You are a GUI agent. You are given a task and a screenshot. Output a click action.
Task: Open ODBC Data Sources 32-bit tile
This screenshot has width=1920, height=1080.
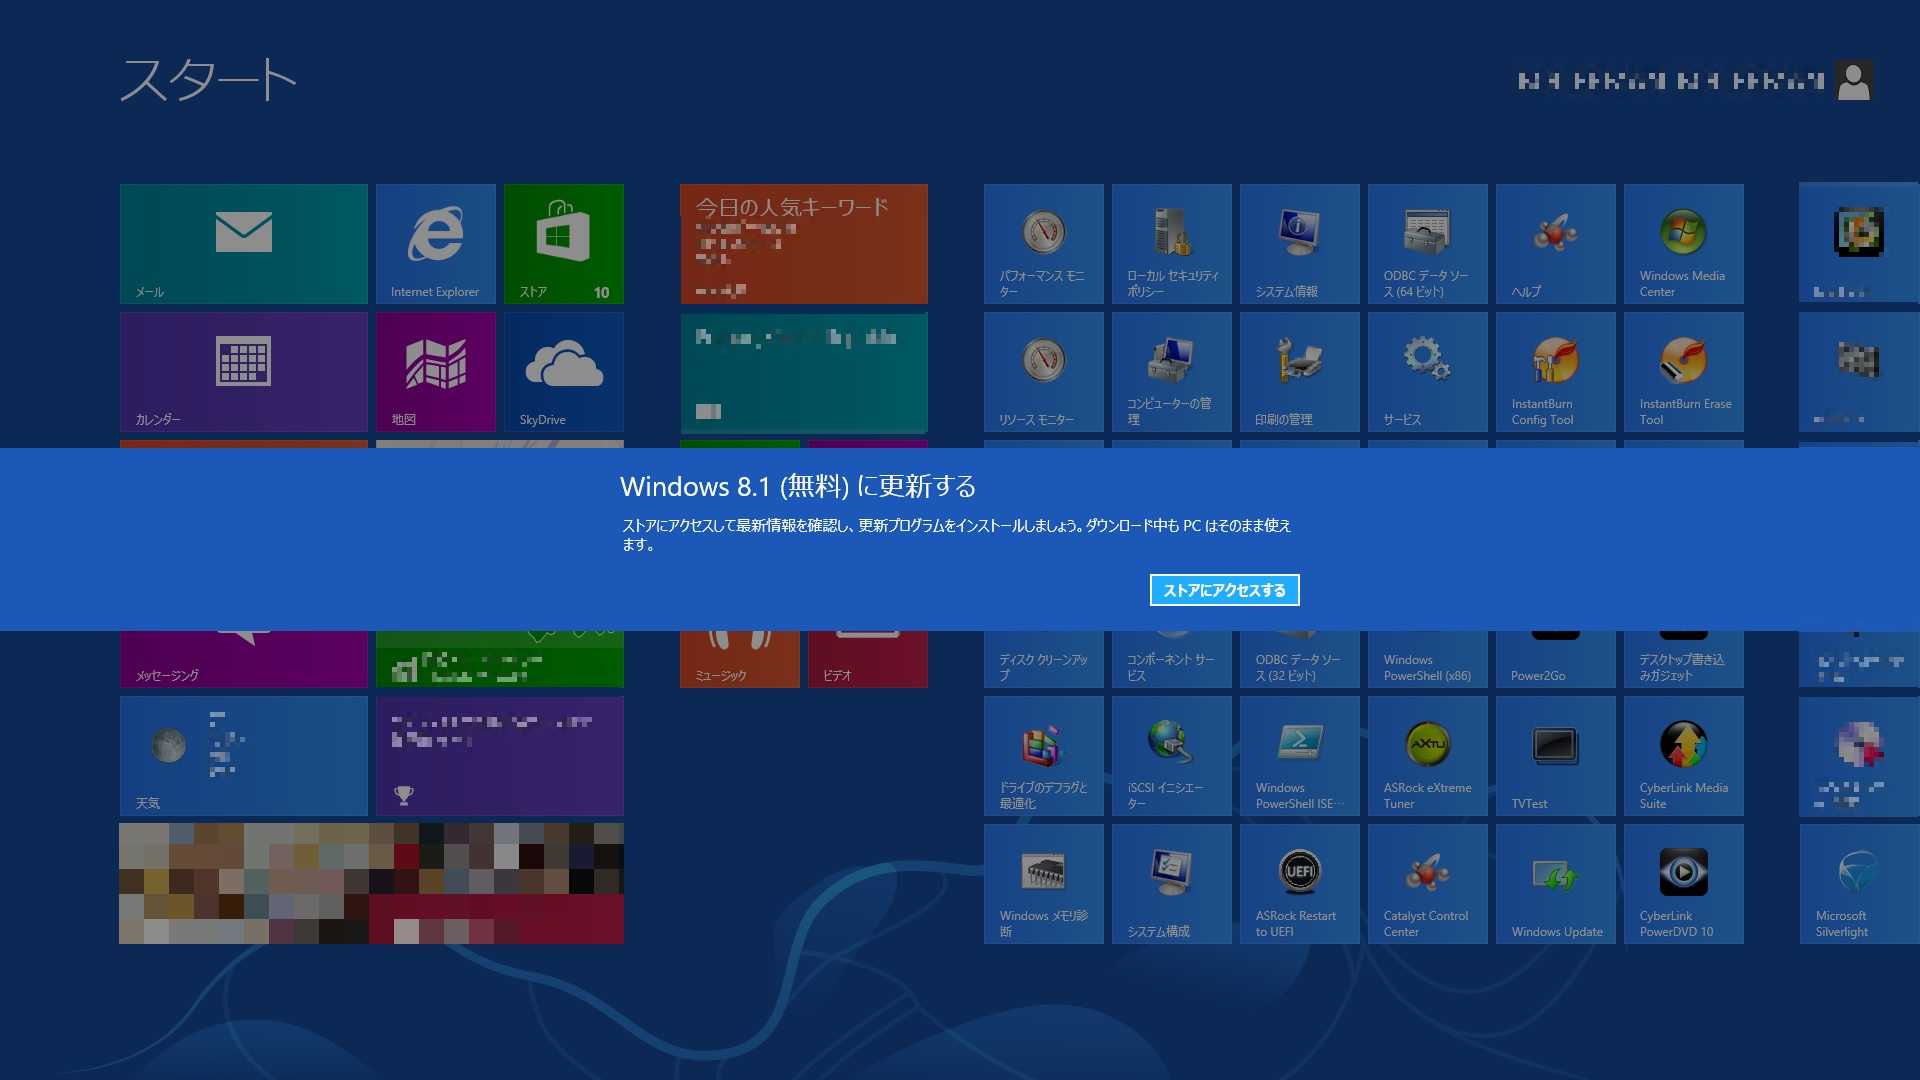tap(1300, 659)
